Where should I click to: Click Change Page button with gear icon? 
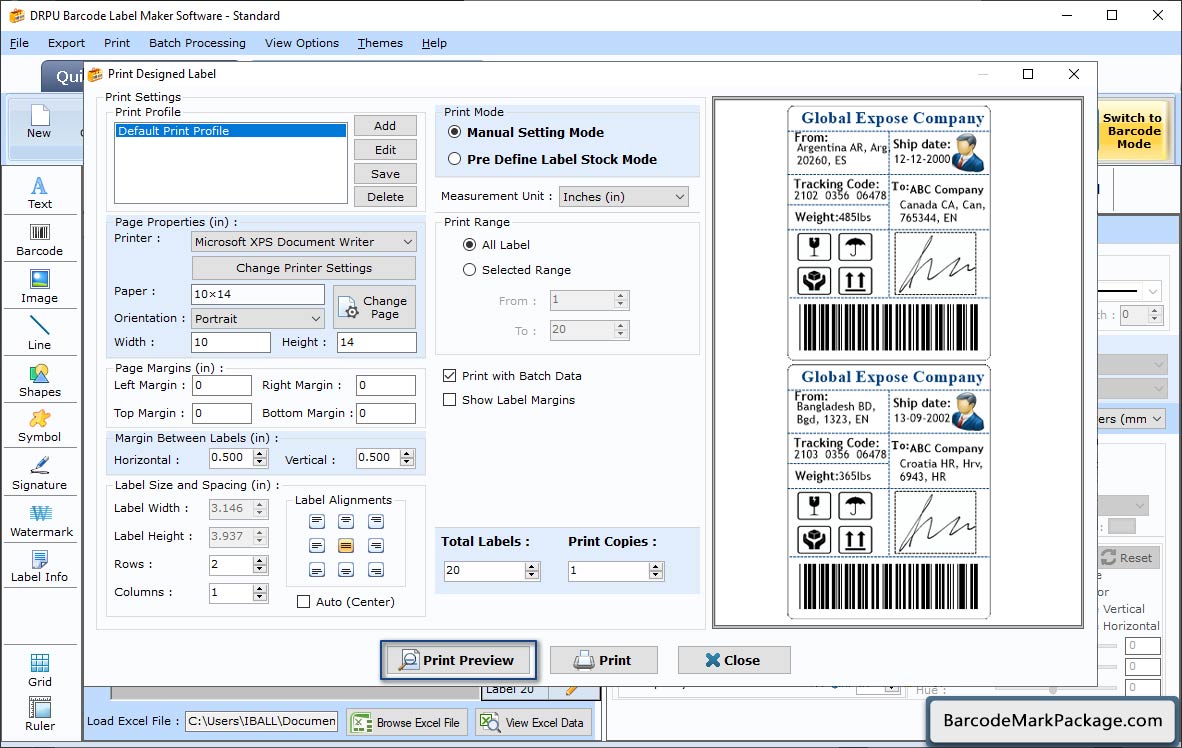pyautogui.click(x=375, y=307)
